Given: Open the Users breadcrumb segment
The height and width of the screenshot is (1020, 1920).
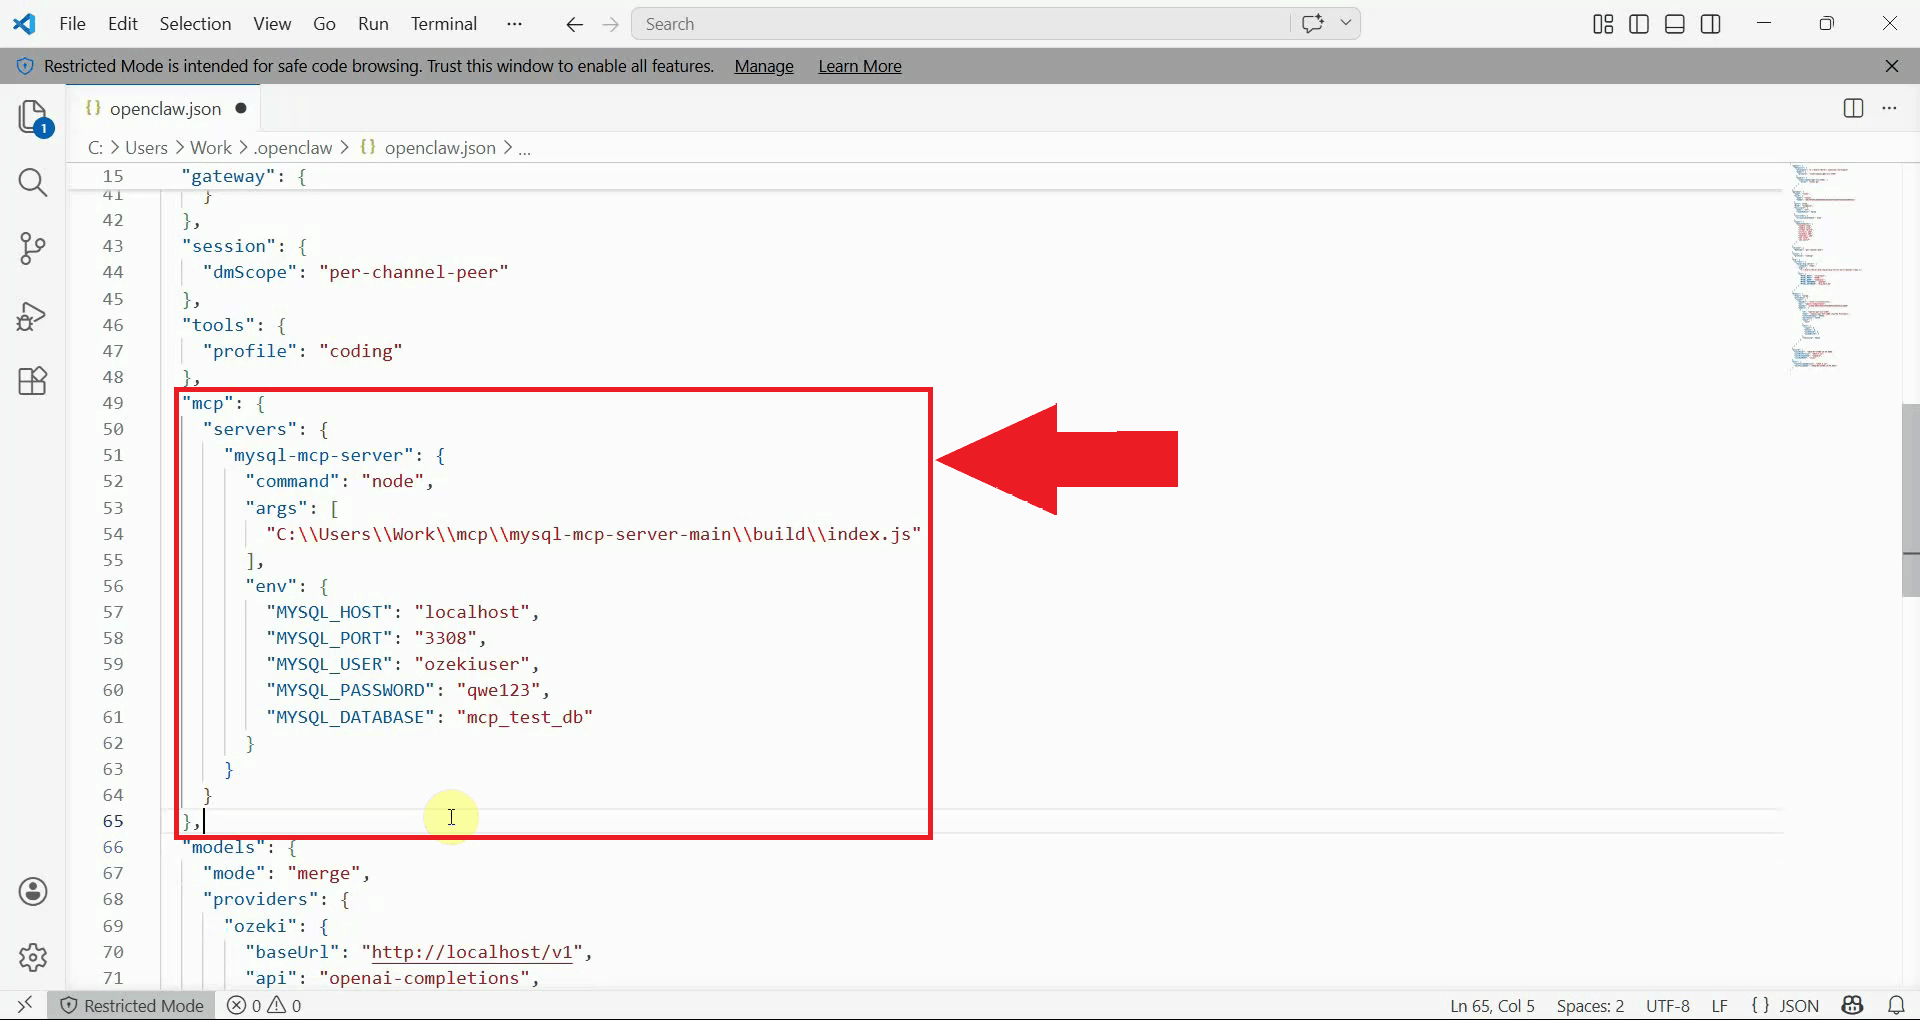Looking at the screenshot, I should [x=146, y=148].
